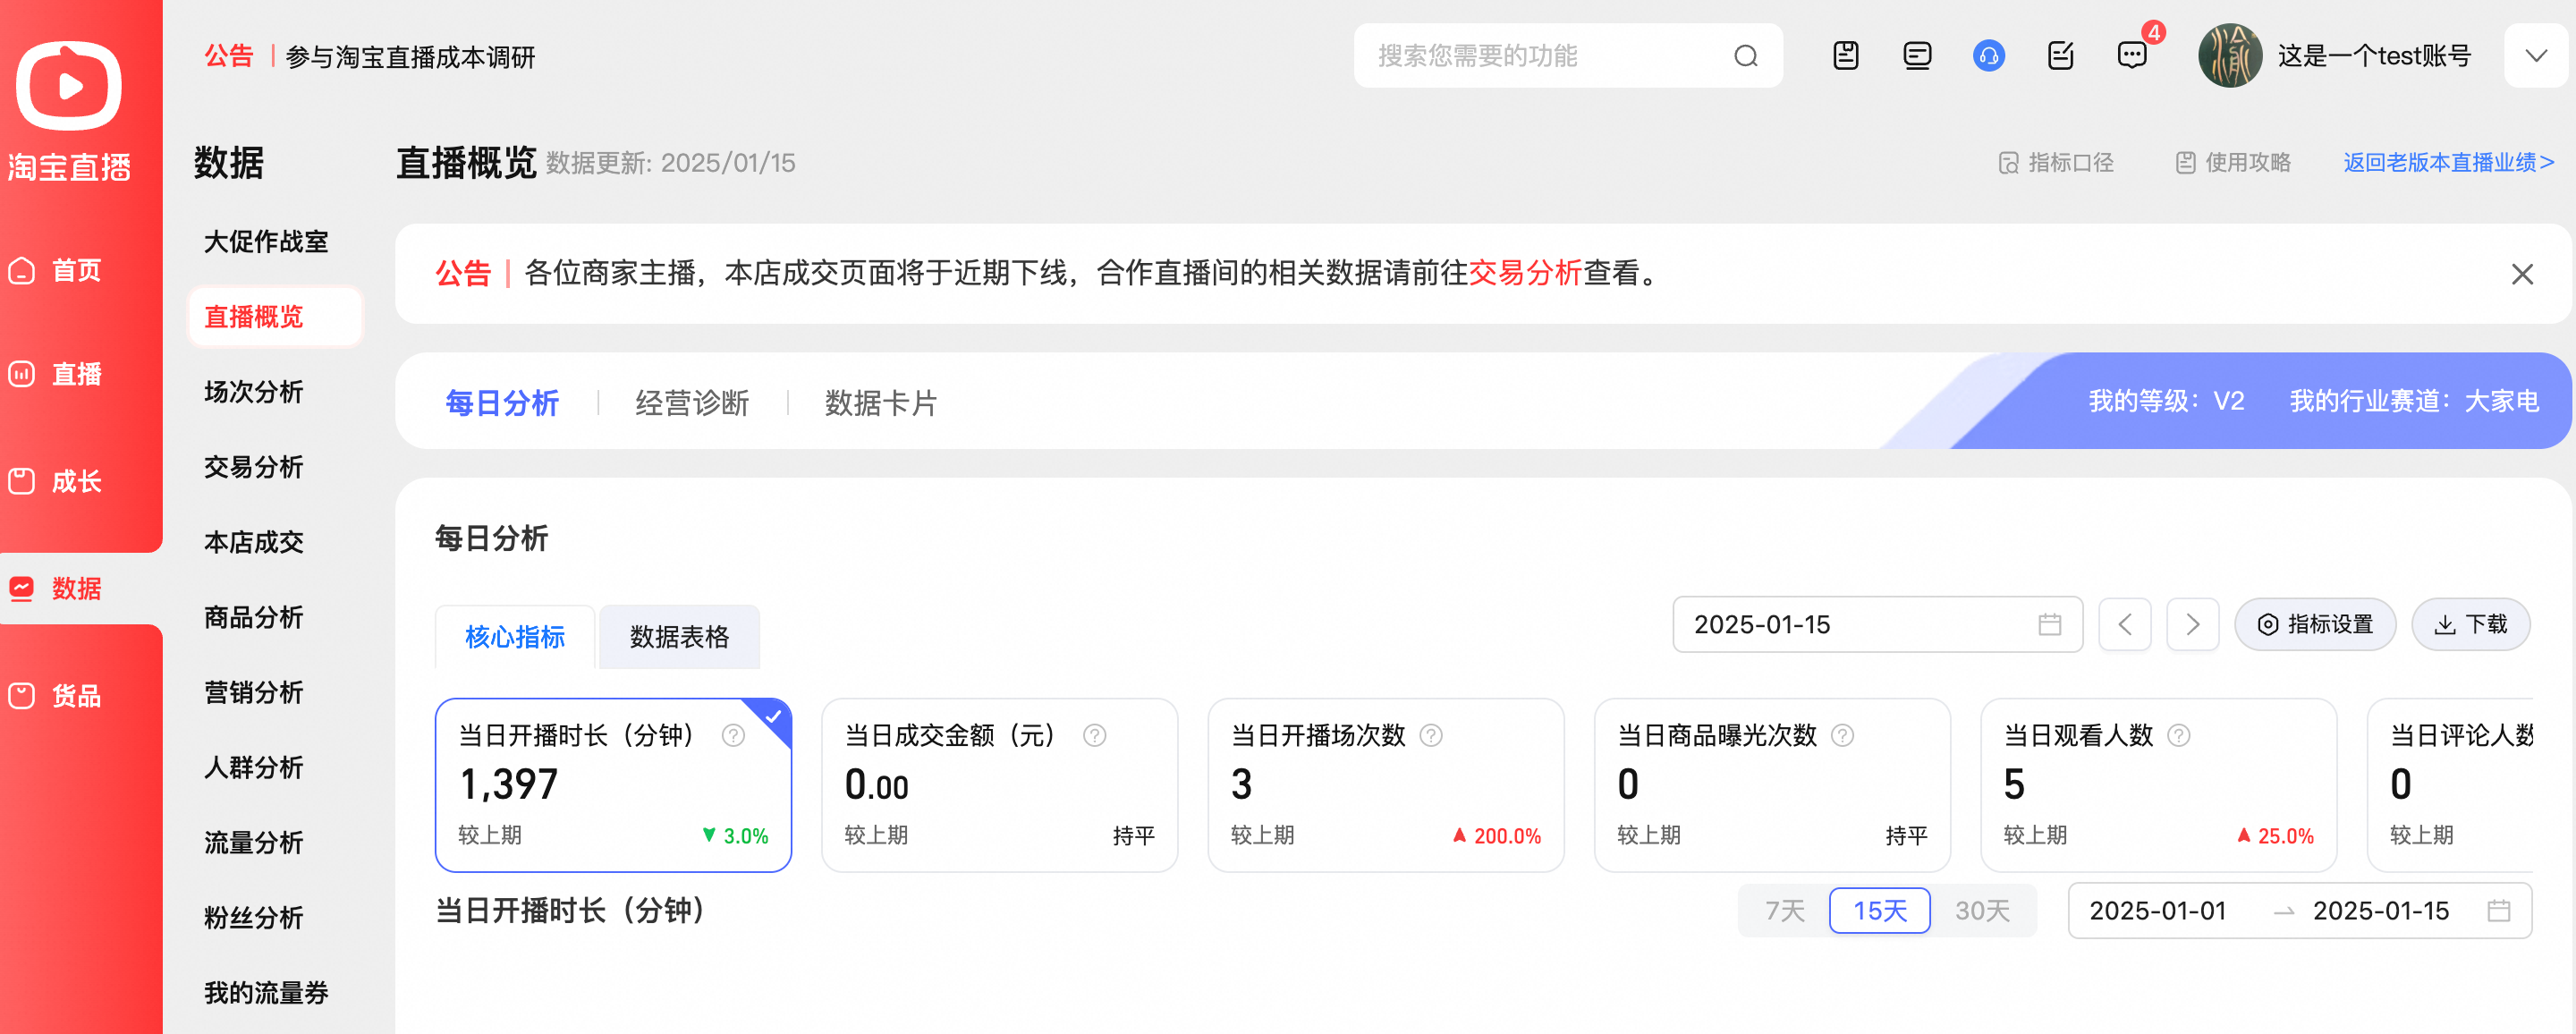Open 直播概览 in data menu
2576x1034 pixels.
pos(275,317)
